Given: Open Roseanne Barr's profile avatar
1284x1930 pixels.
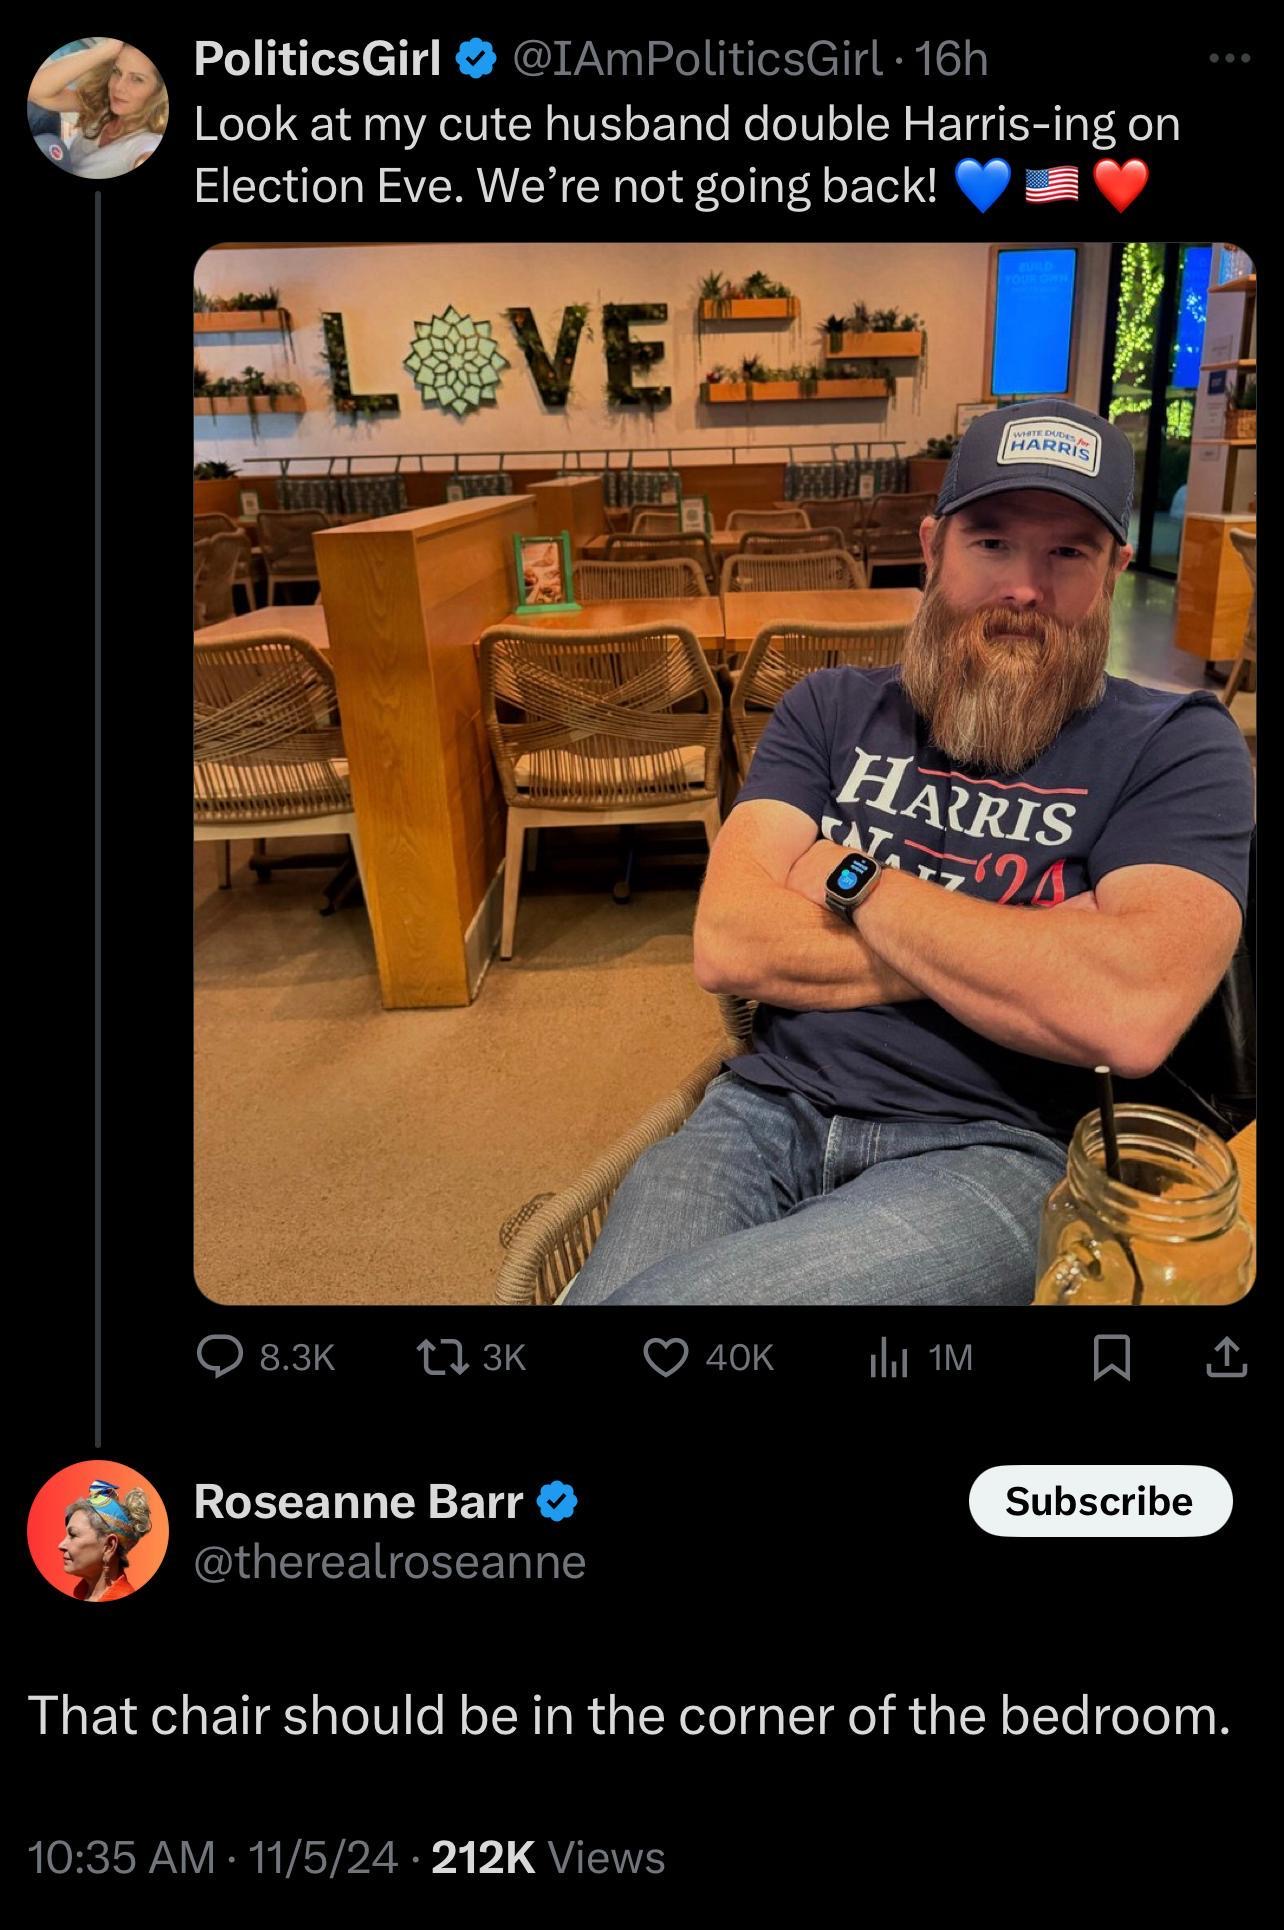Looking at the screenshot, I should [98, 1530].
